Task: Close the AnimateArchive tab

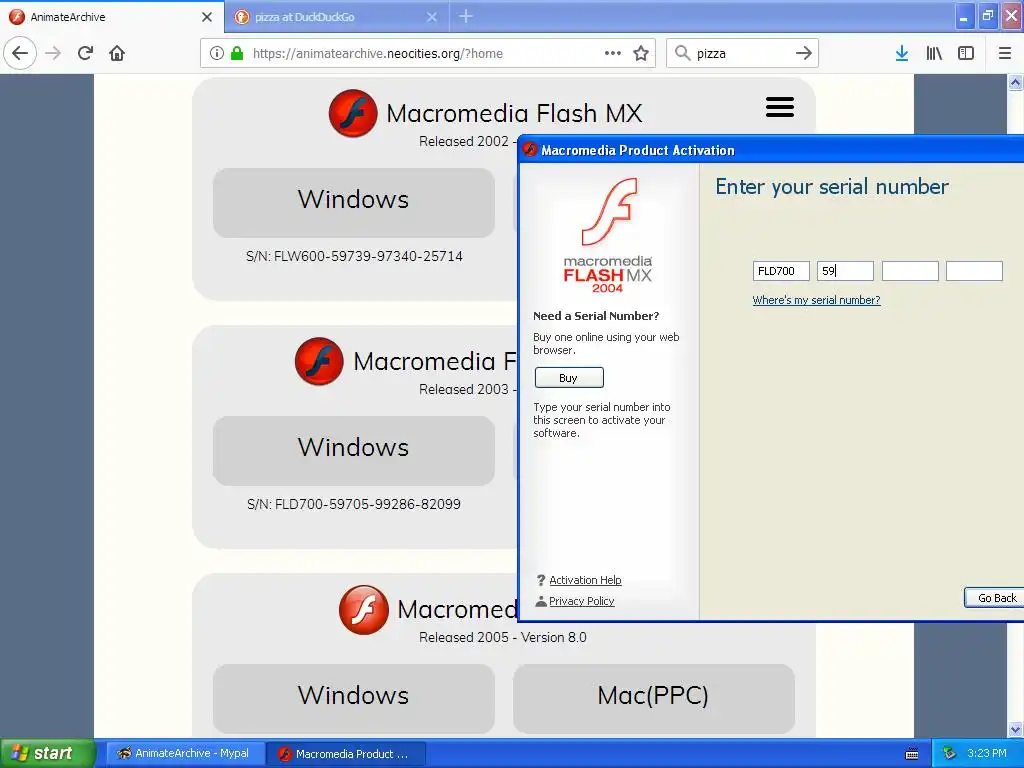Action: 207,17
